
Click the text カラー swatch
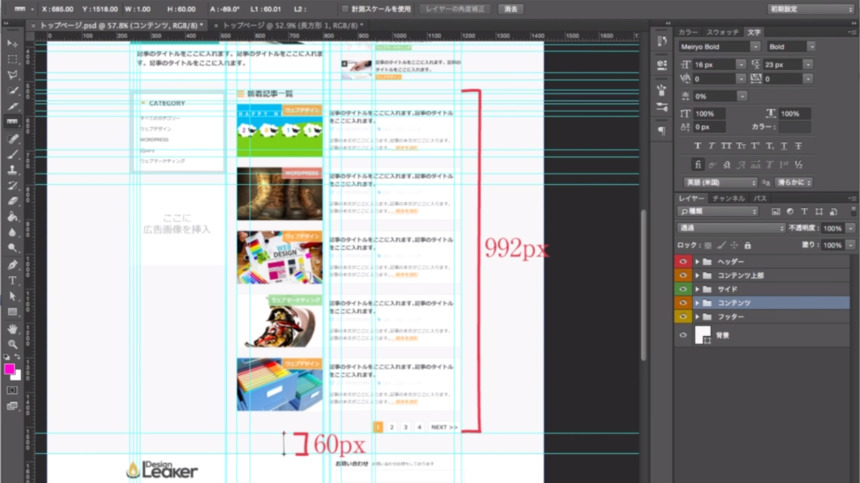[x=795, y=127]
